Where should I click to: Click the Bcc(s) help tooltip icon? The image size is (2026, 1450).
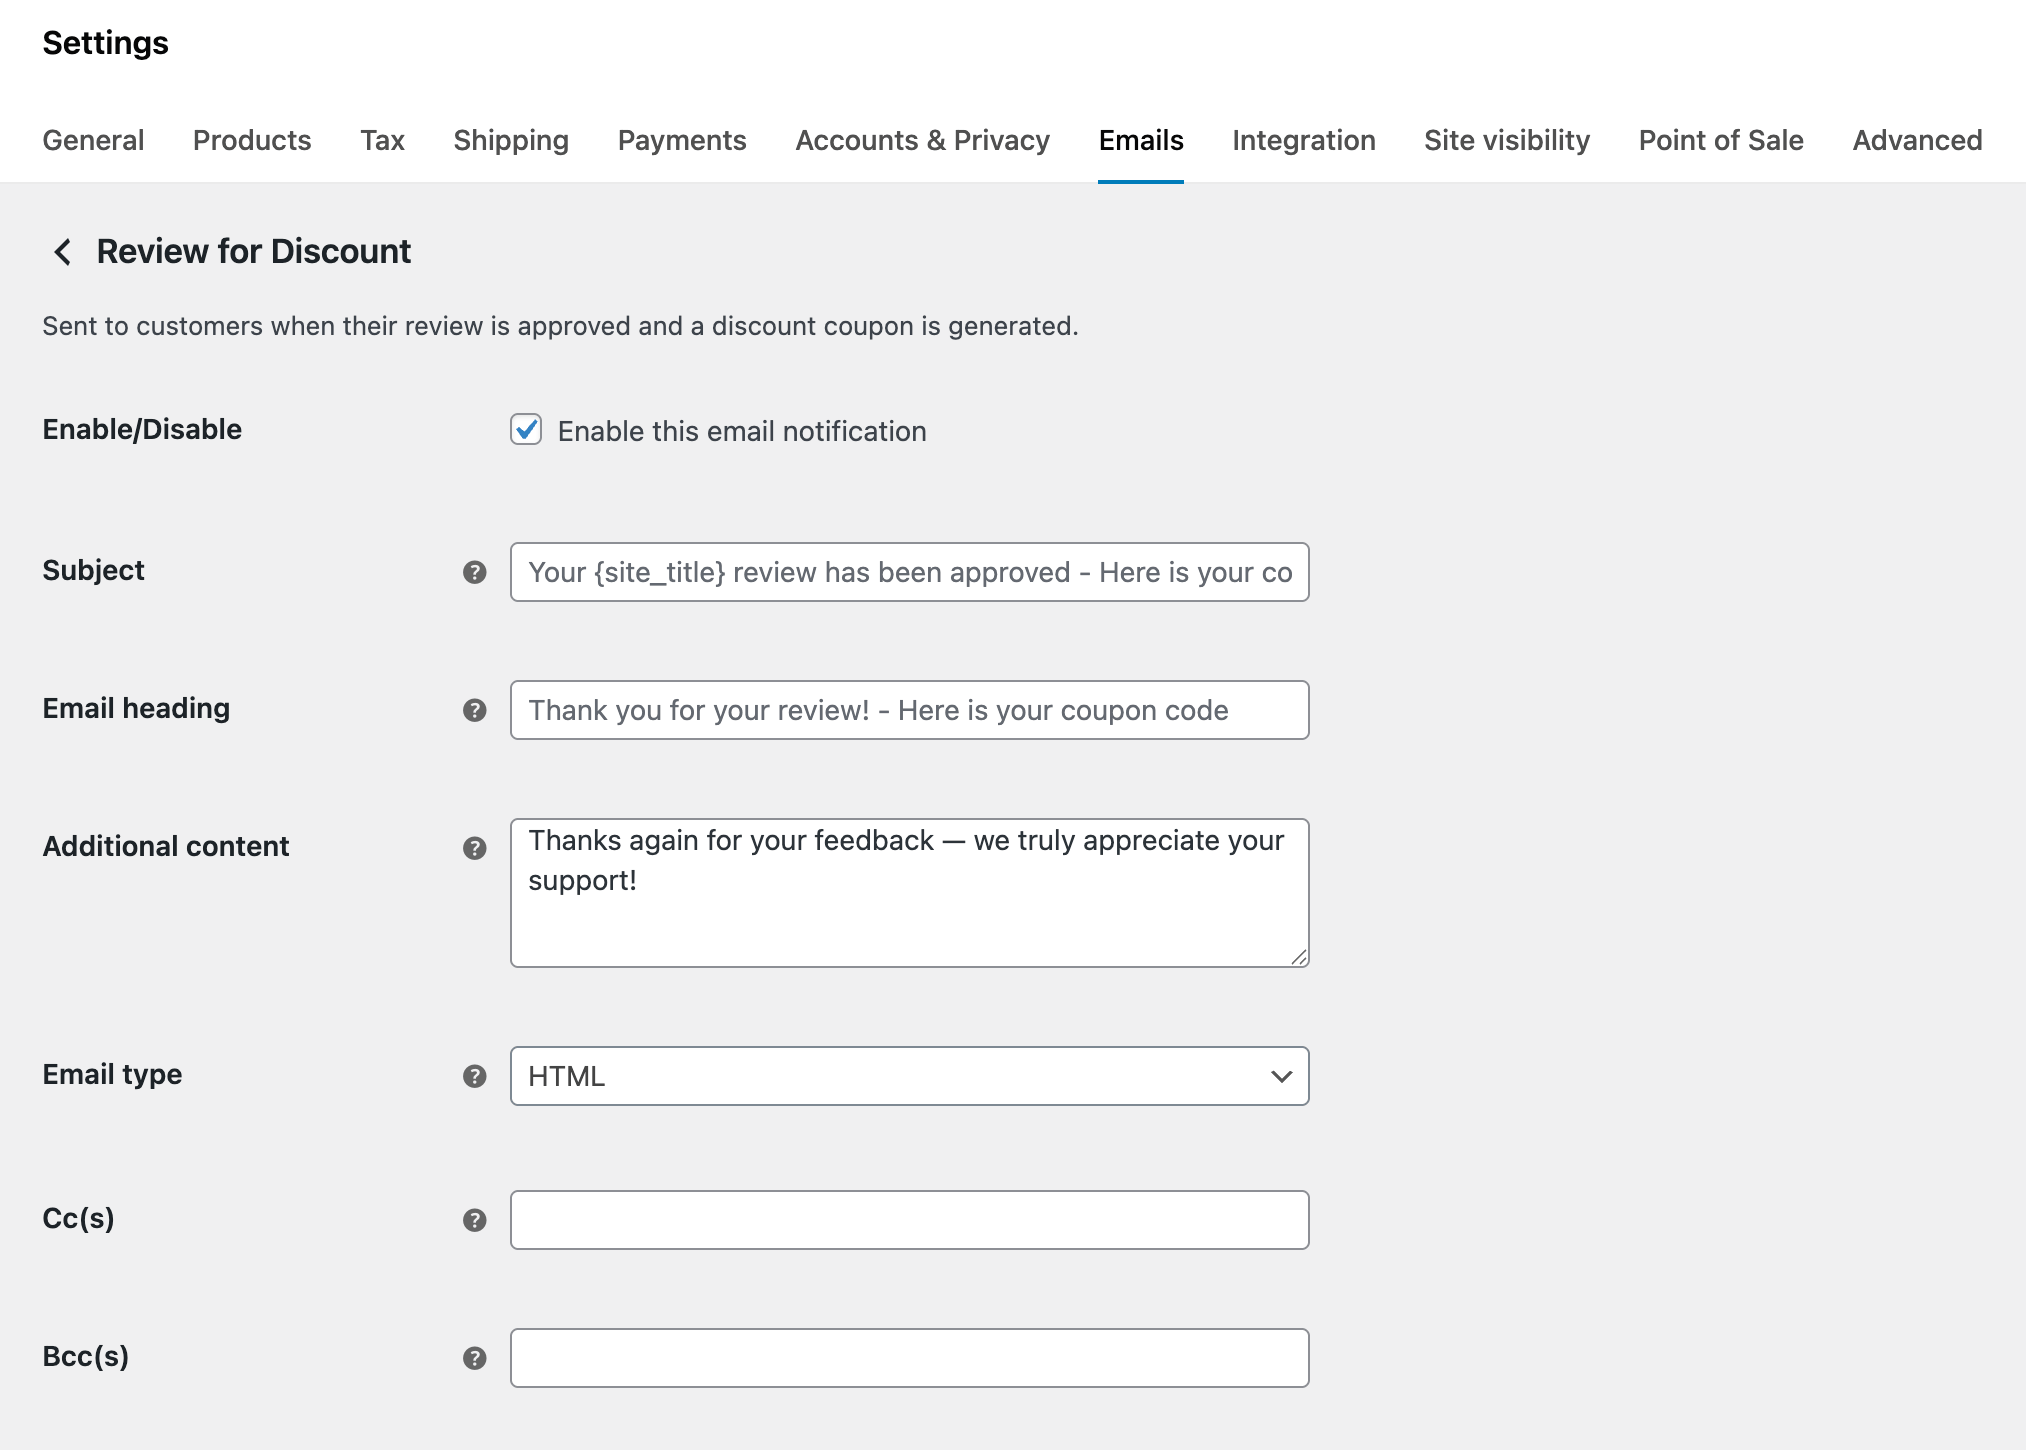[x=475, y=1358]
